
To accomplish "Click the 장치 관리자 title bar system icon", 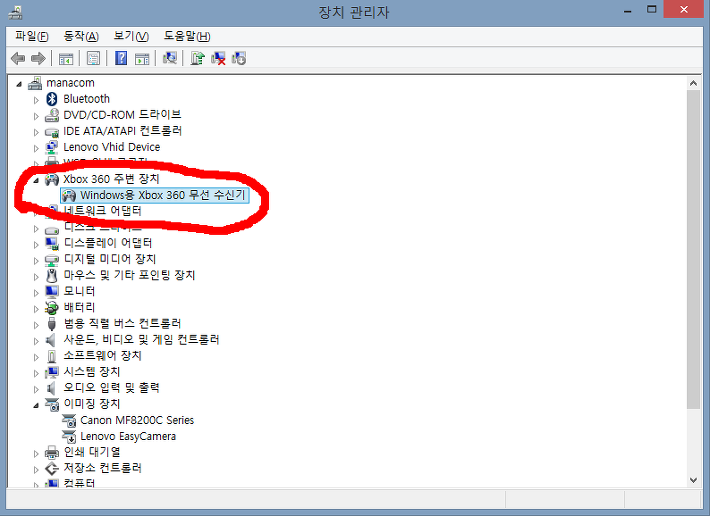I will [x=16, y=12].
